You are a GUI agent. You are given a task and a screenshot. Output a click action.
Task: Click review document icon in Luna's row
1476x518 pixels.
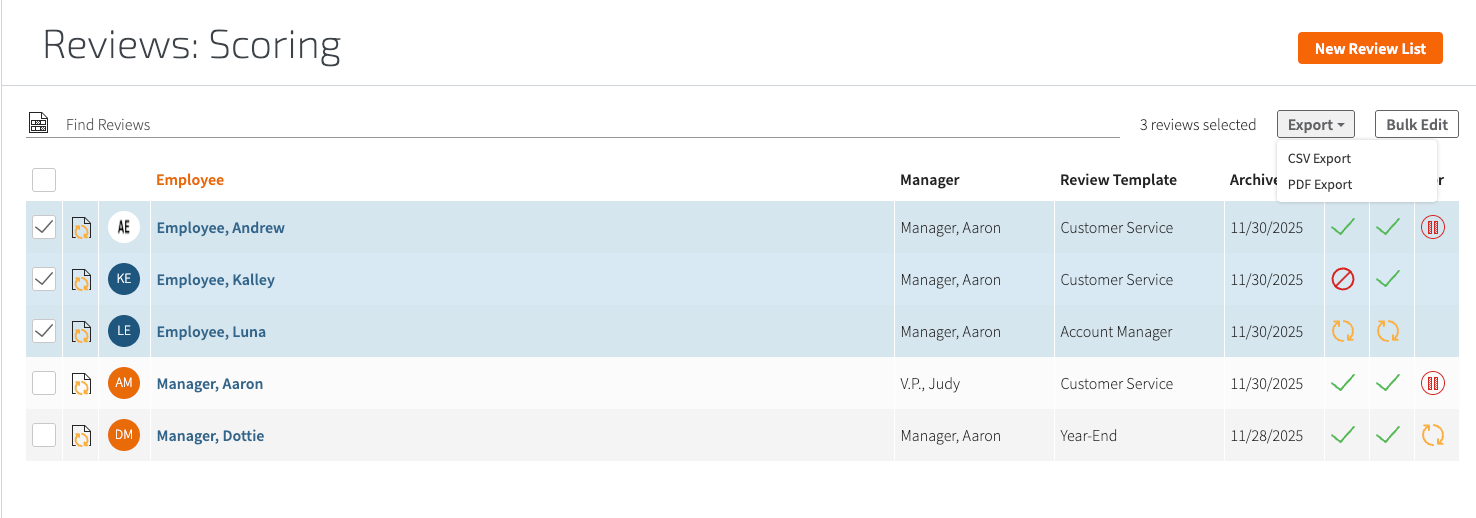click(x=81, y=332)
